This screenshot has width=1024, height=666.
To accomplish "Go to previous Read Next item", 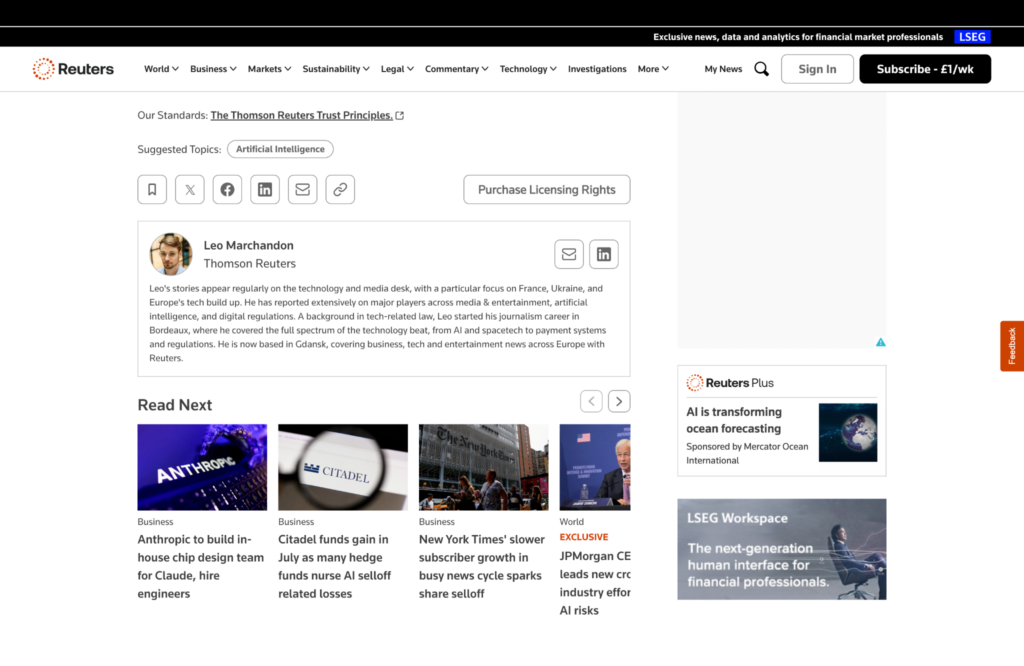I will tap(592, 401).
